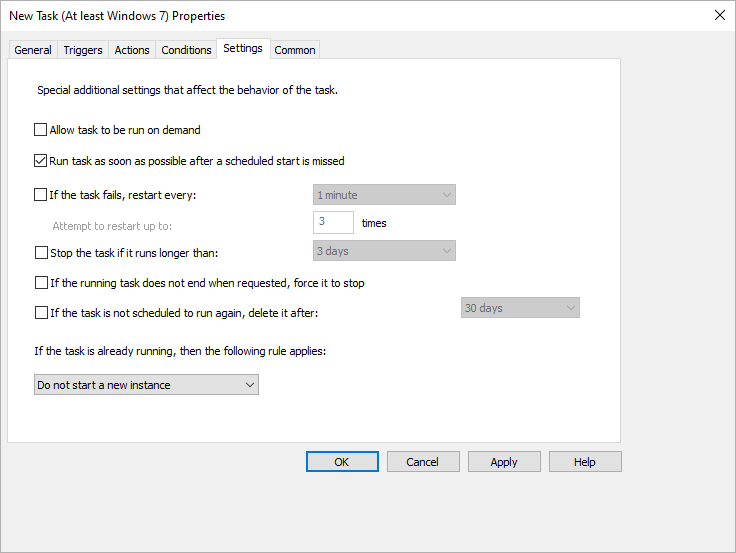The width and height of the screenshot is (736, 553).
Task: Click the Cancel button
Action: (x=422, y=462)
